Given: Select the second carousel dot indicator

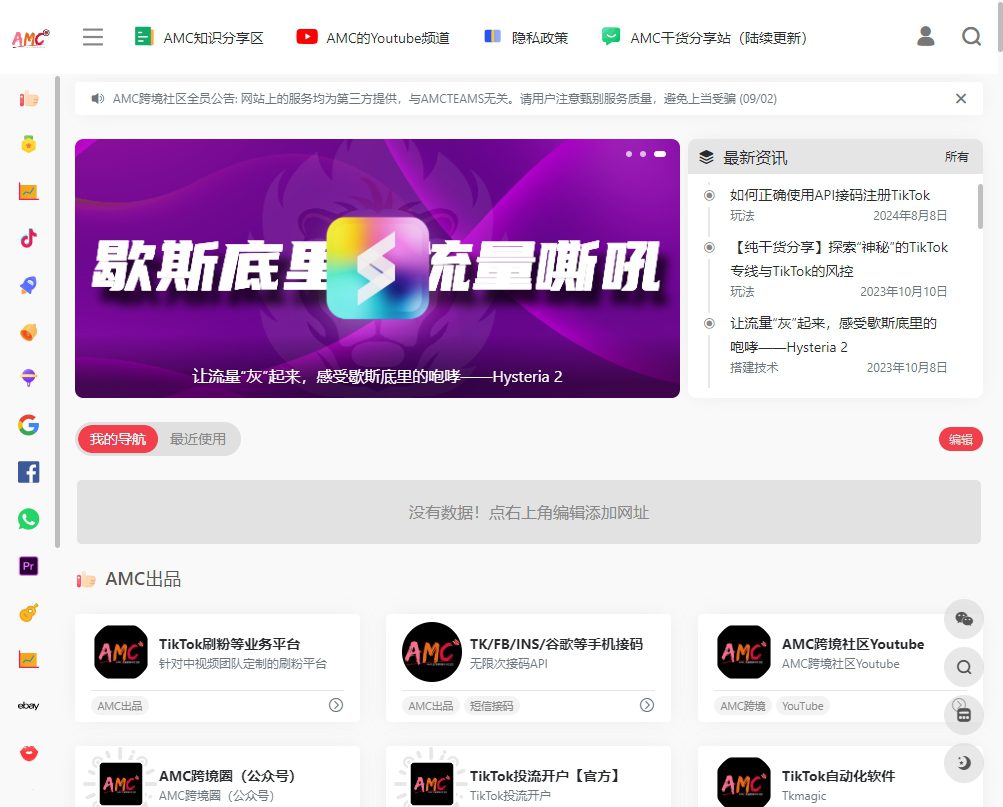Looking at the screenshot, I should (x=643, y=154).
